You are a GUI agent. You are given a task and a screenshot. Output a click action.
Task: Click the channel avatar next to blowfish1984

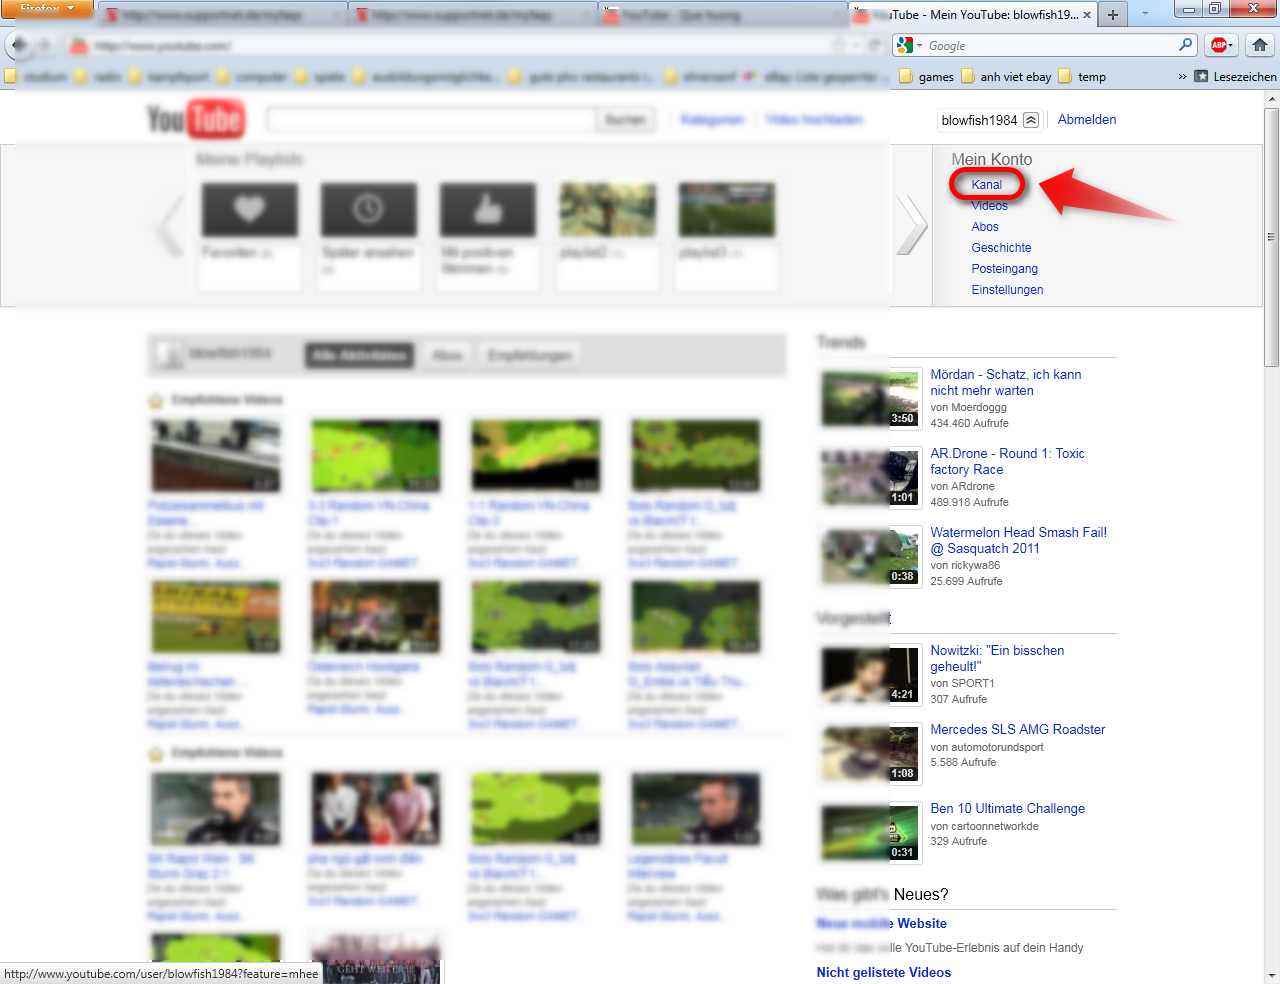coord(169,354)
